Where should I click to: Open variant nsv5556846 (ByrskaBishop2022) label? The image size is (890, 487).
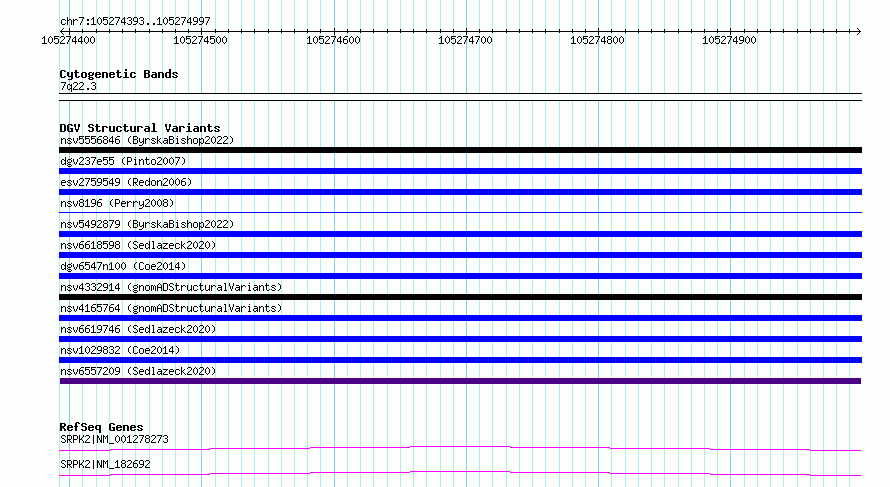147,140
